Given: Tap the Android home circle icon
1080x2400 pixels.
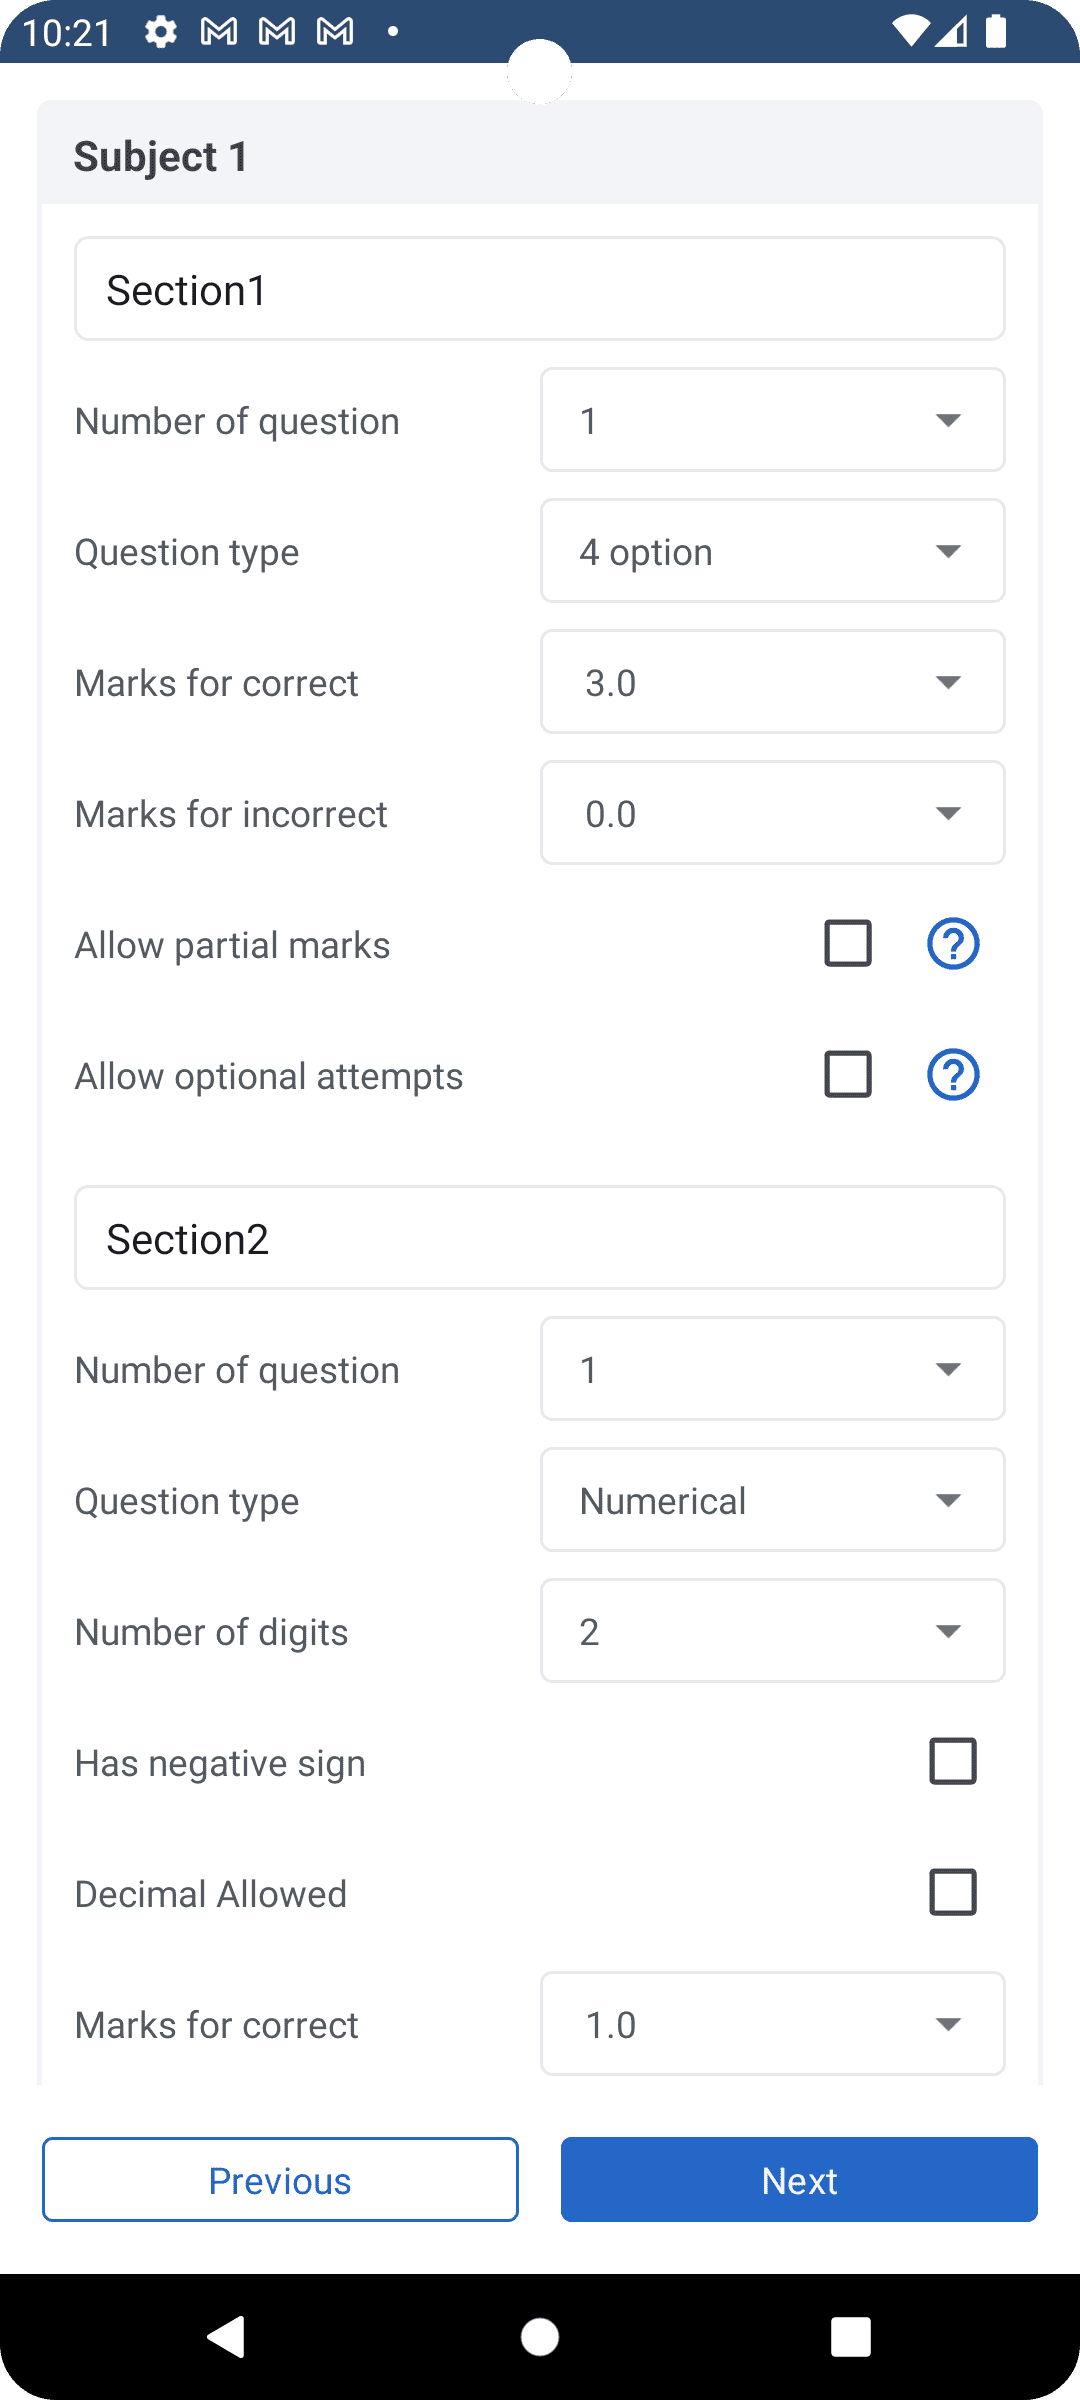Looking at the screenshot, I should (x=540, y=2337).
